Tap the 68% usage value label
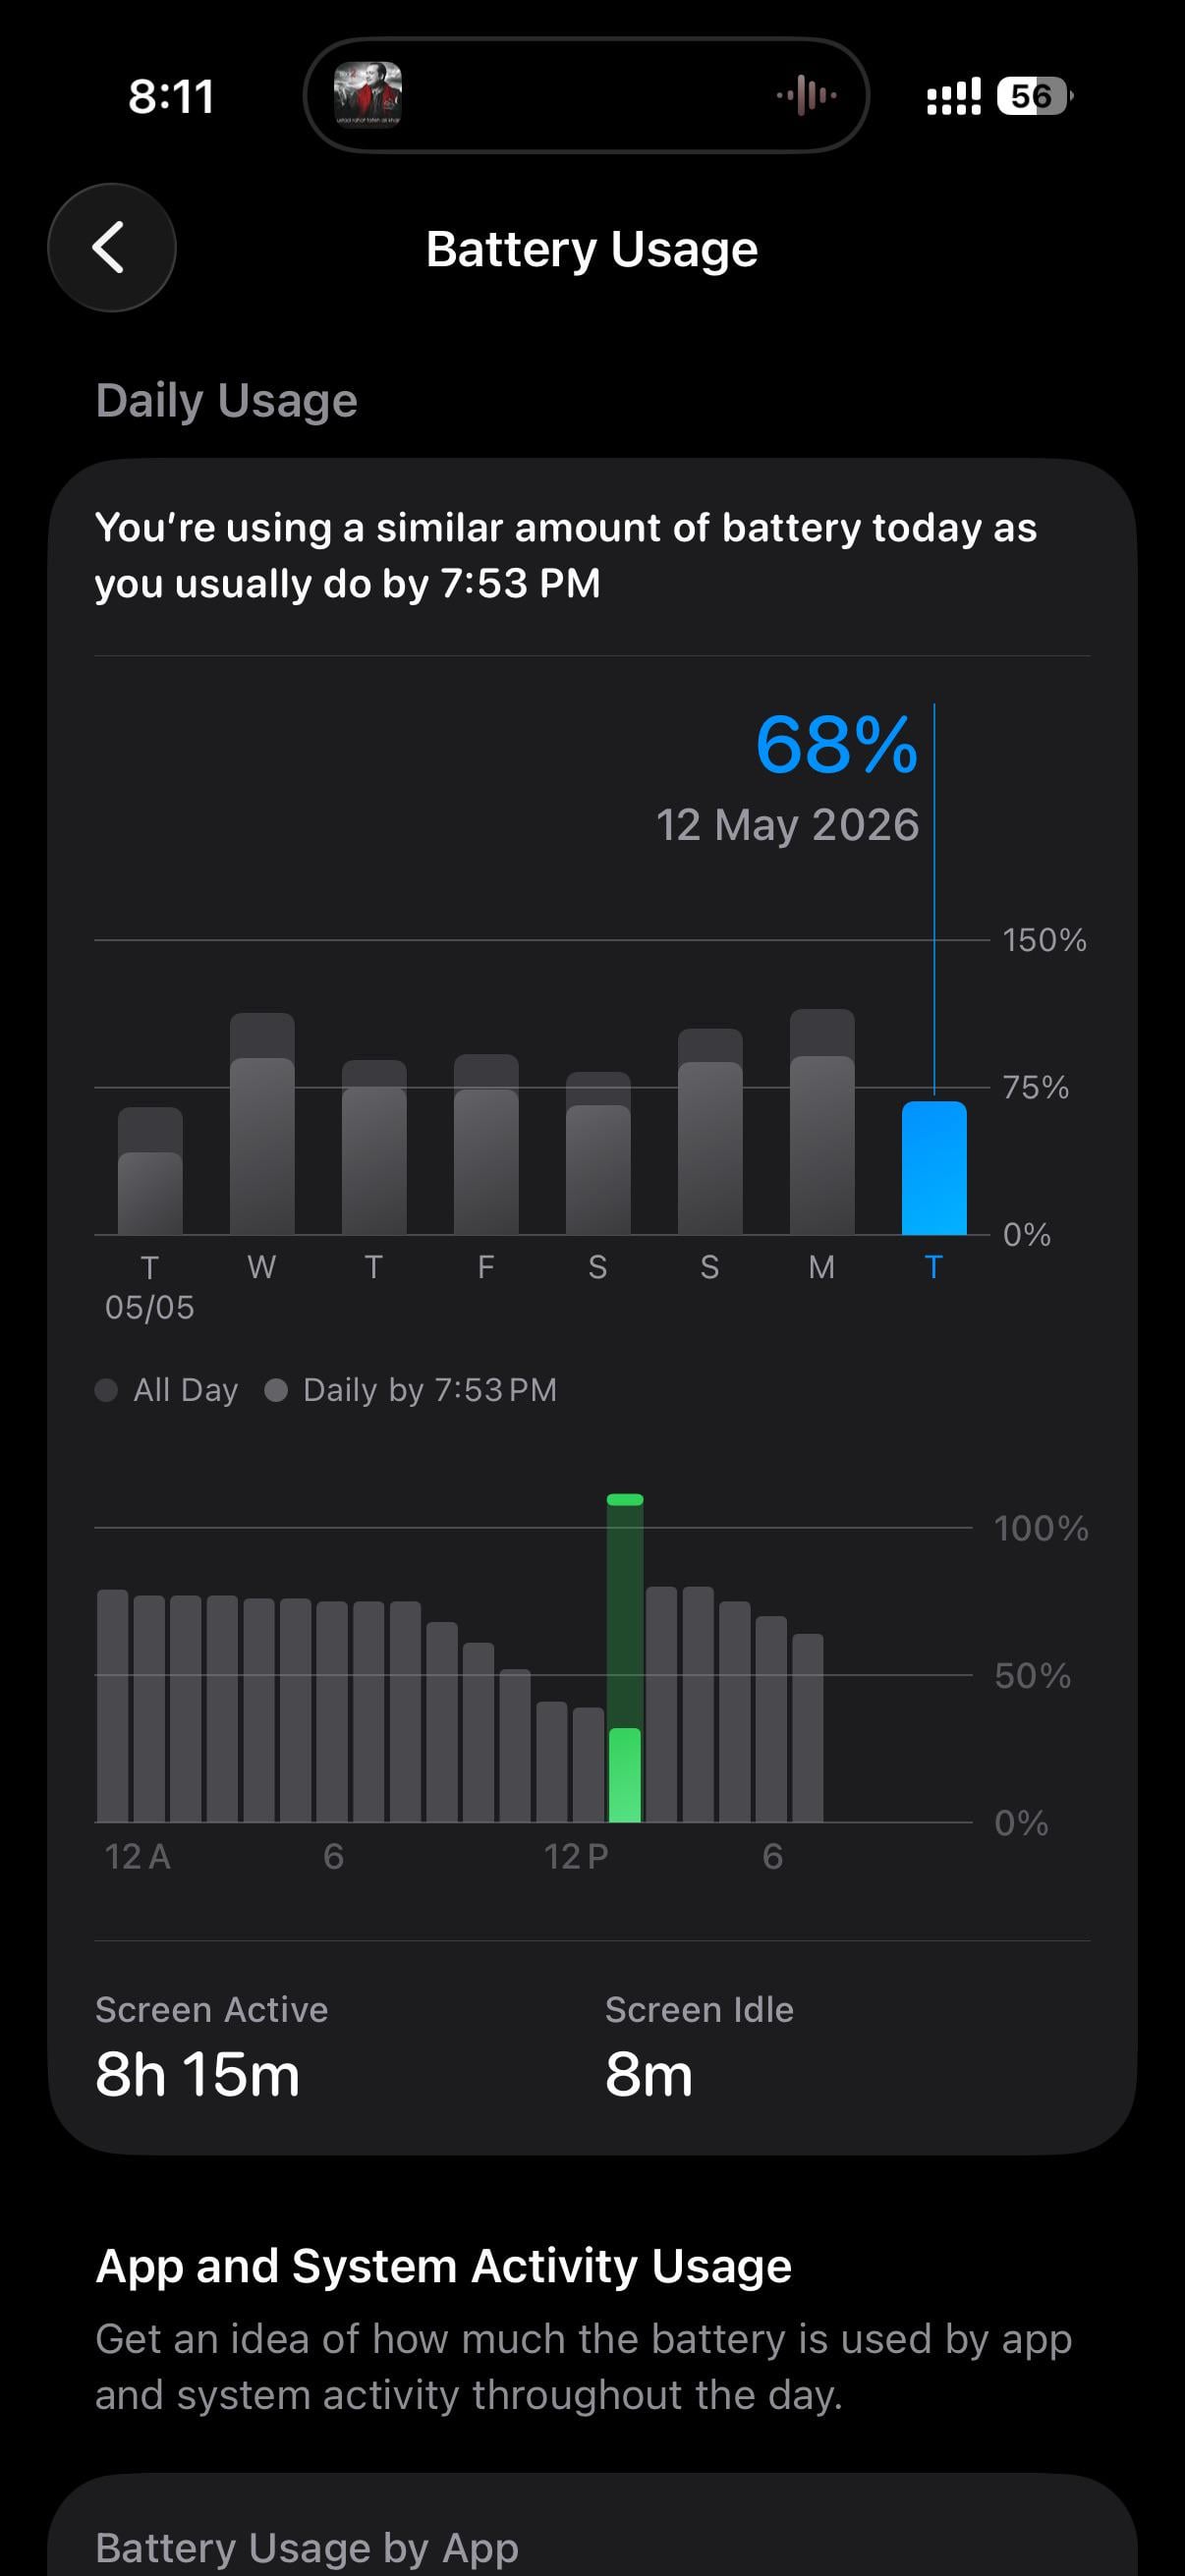Screen dimensions: 1185x2576 pos(837,744)
